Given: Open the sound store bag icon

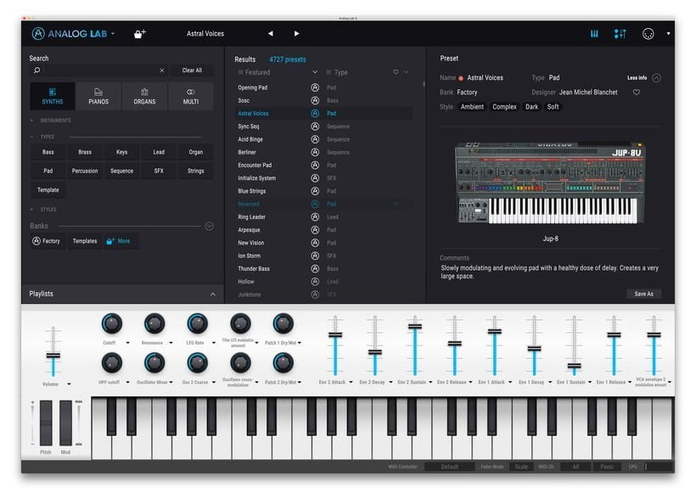Looking at the screenshot, I should point(139,34).
